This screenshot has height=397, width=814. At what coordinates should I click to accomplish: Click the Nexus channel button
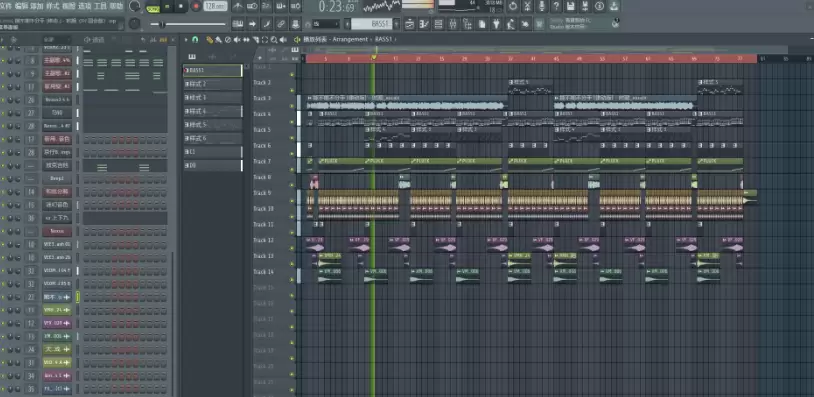[57, 231]
